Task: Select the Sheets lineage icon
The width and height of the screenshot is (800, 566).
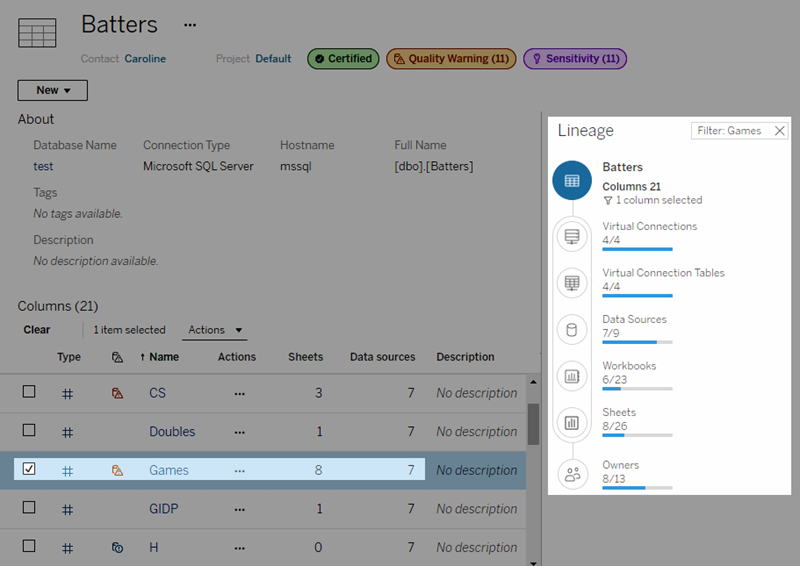Action: 572,423
